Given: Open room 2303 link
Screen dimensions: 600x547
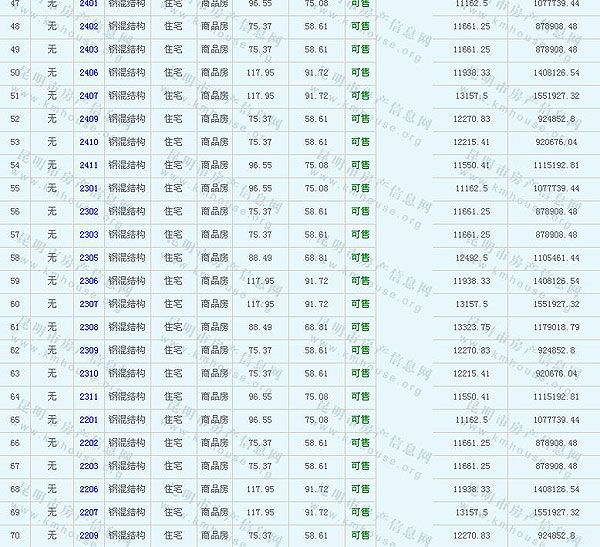Looking at the screenshot, I should (89, 234).
